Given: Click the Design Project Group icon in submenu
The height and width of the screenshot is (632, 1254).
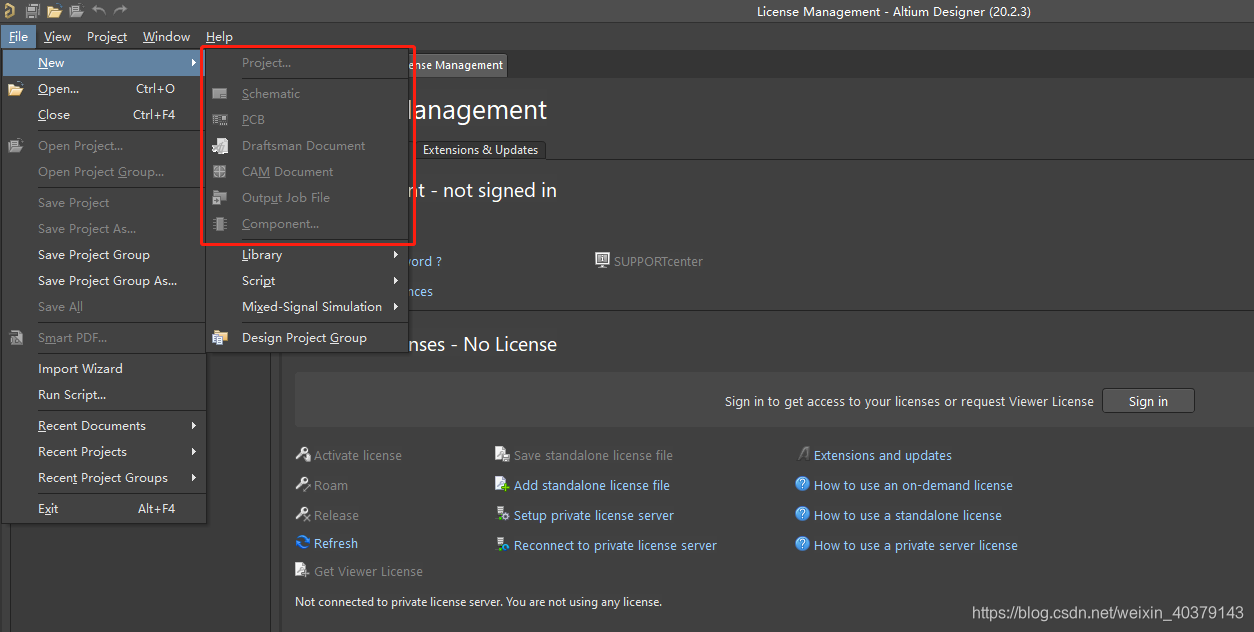Looking at the screenshot, I should [x=220, y=338].
